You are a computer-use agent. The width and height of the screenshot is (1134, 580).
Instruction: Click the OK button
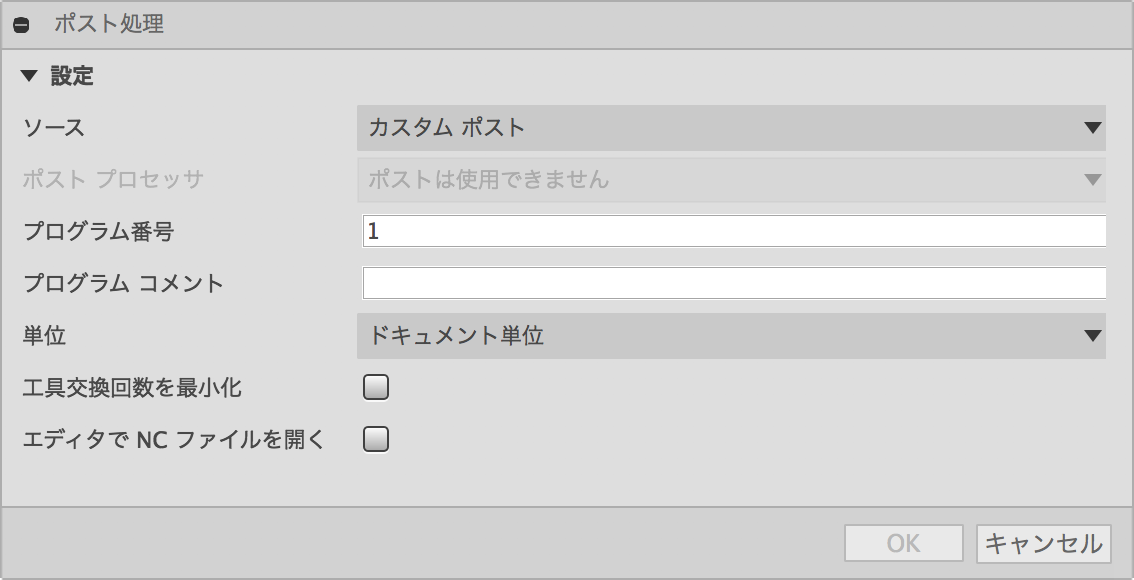pos(903,543)
